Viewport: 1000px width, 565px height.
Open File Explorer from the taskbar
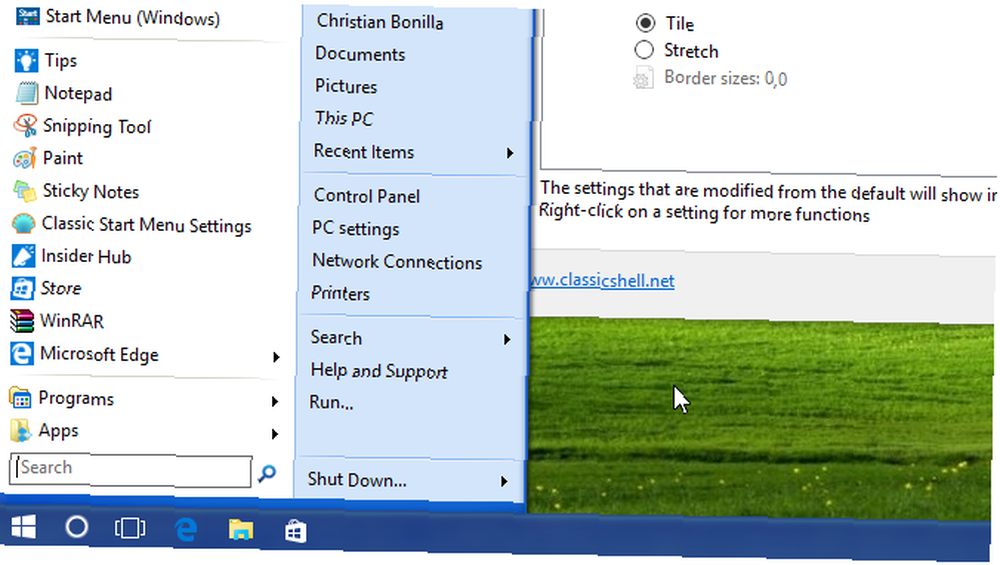click(x=241, y=530)
